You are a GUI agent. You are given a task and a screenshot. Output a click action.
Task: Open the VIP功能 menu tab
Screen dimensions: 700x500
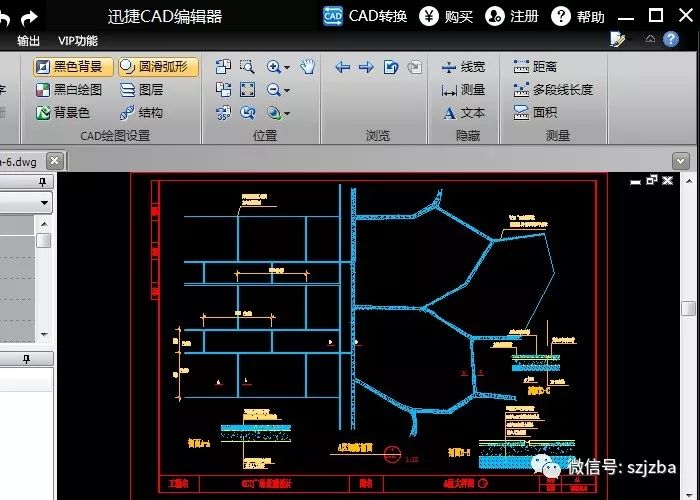click(x=78, y=41)
